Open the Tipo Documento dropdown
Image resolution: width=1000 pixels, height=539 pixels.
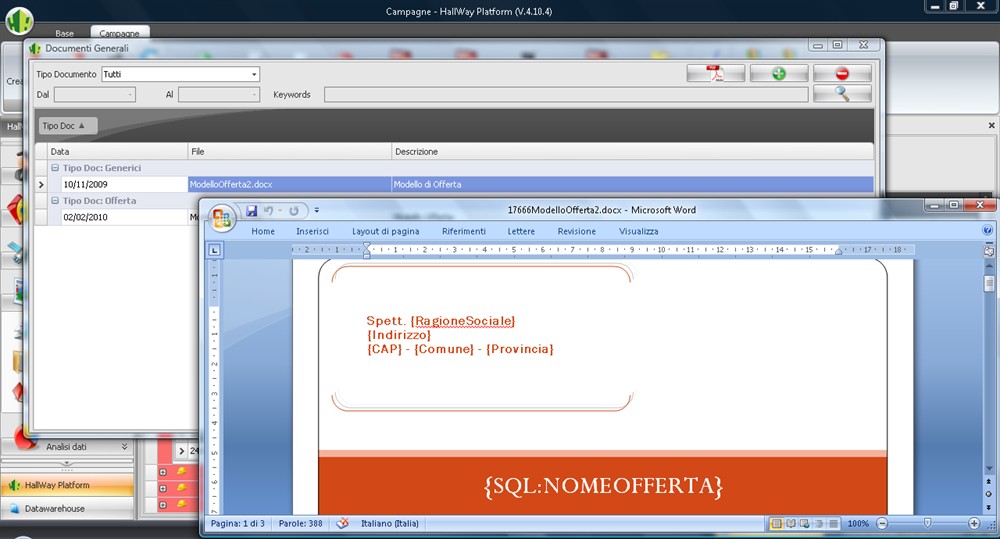pos(254,74)
